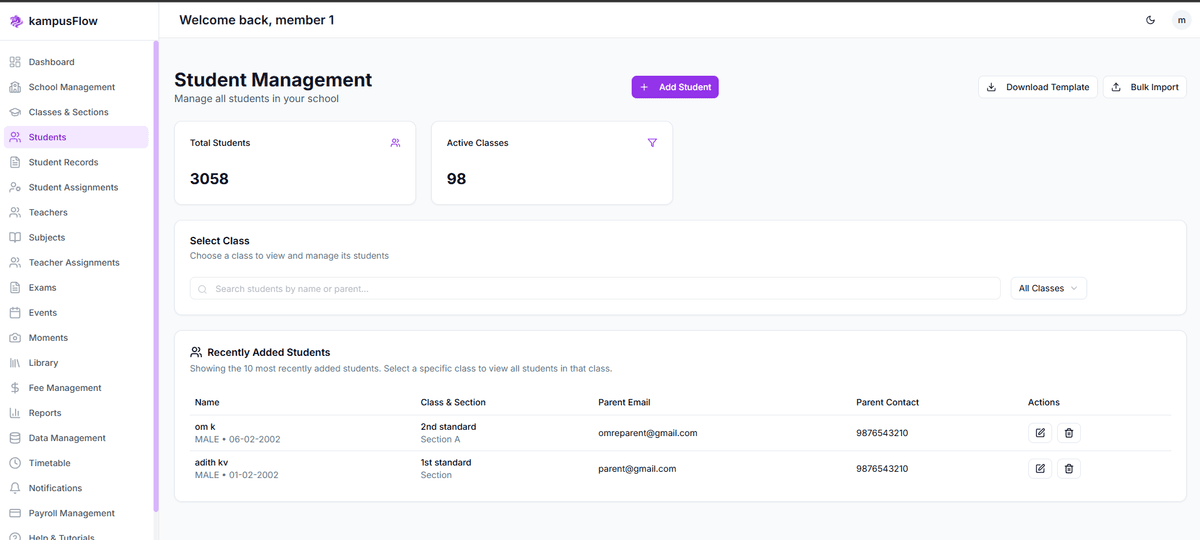1200x540 pixels.
Task: Click the Name column header
Action: pyautogui.click(x=207, y=402)
